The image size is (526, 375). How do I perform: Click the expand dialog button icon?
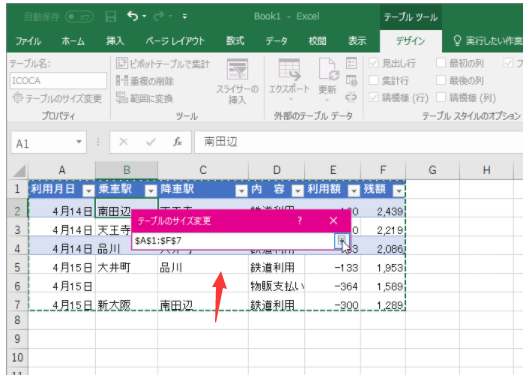[x=341, y=241]
